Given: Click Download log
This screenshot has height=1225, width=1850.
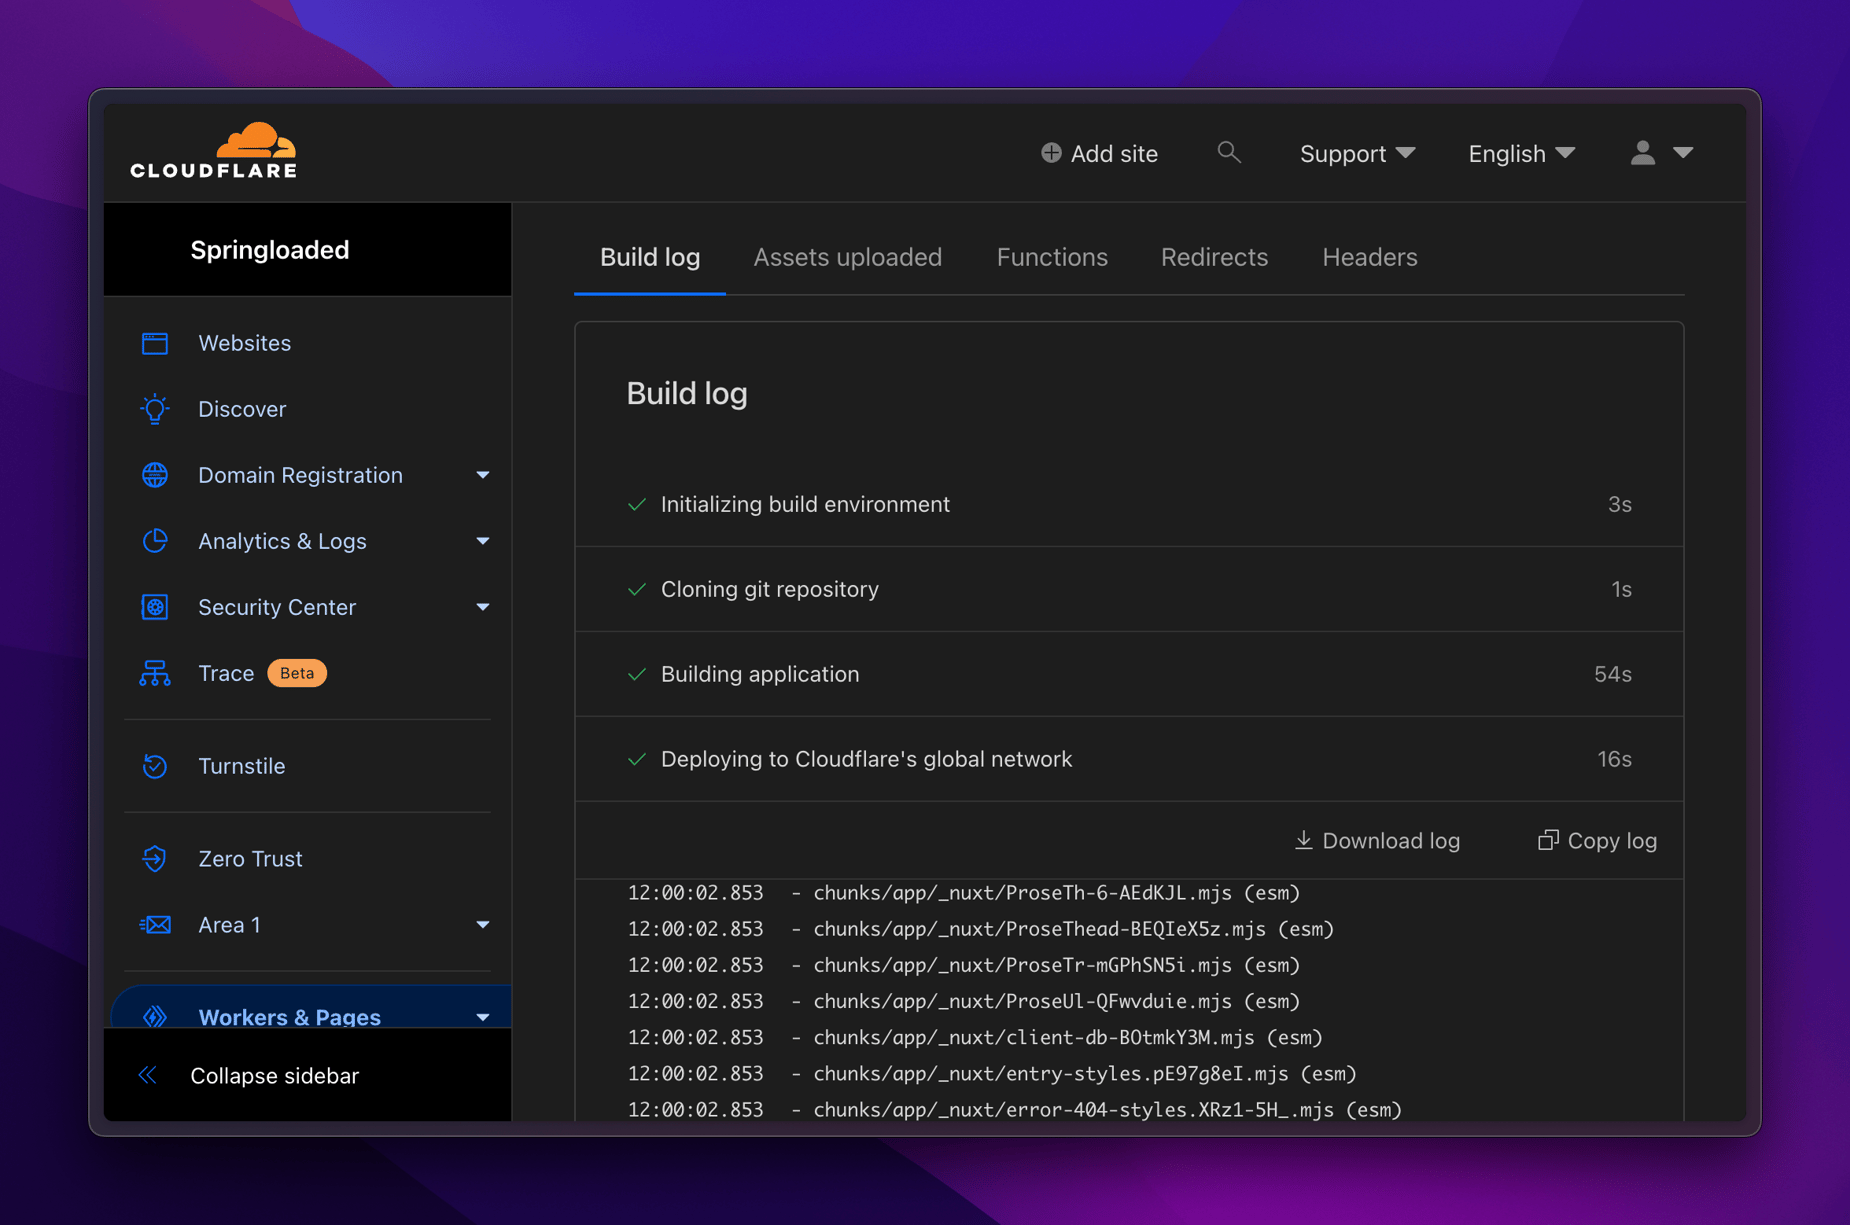Looking at the screenshot, I should point(1376,841).
